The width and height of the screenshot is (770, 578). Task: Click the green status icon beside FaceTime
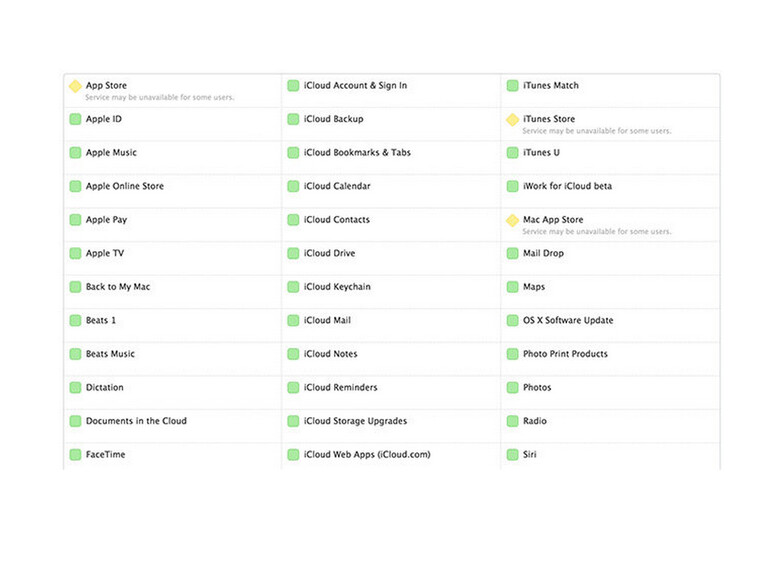coord(75,455)
